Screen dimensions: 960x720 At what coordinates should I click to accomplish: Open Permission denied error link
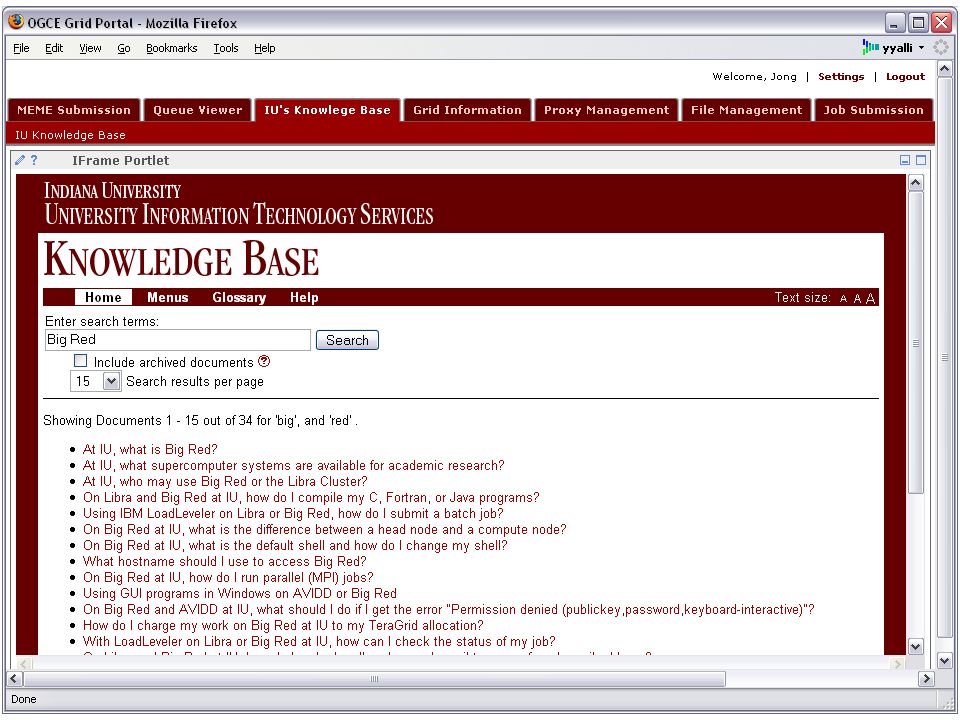449,609
